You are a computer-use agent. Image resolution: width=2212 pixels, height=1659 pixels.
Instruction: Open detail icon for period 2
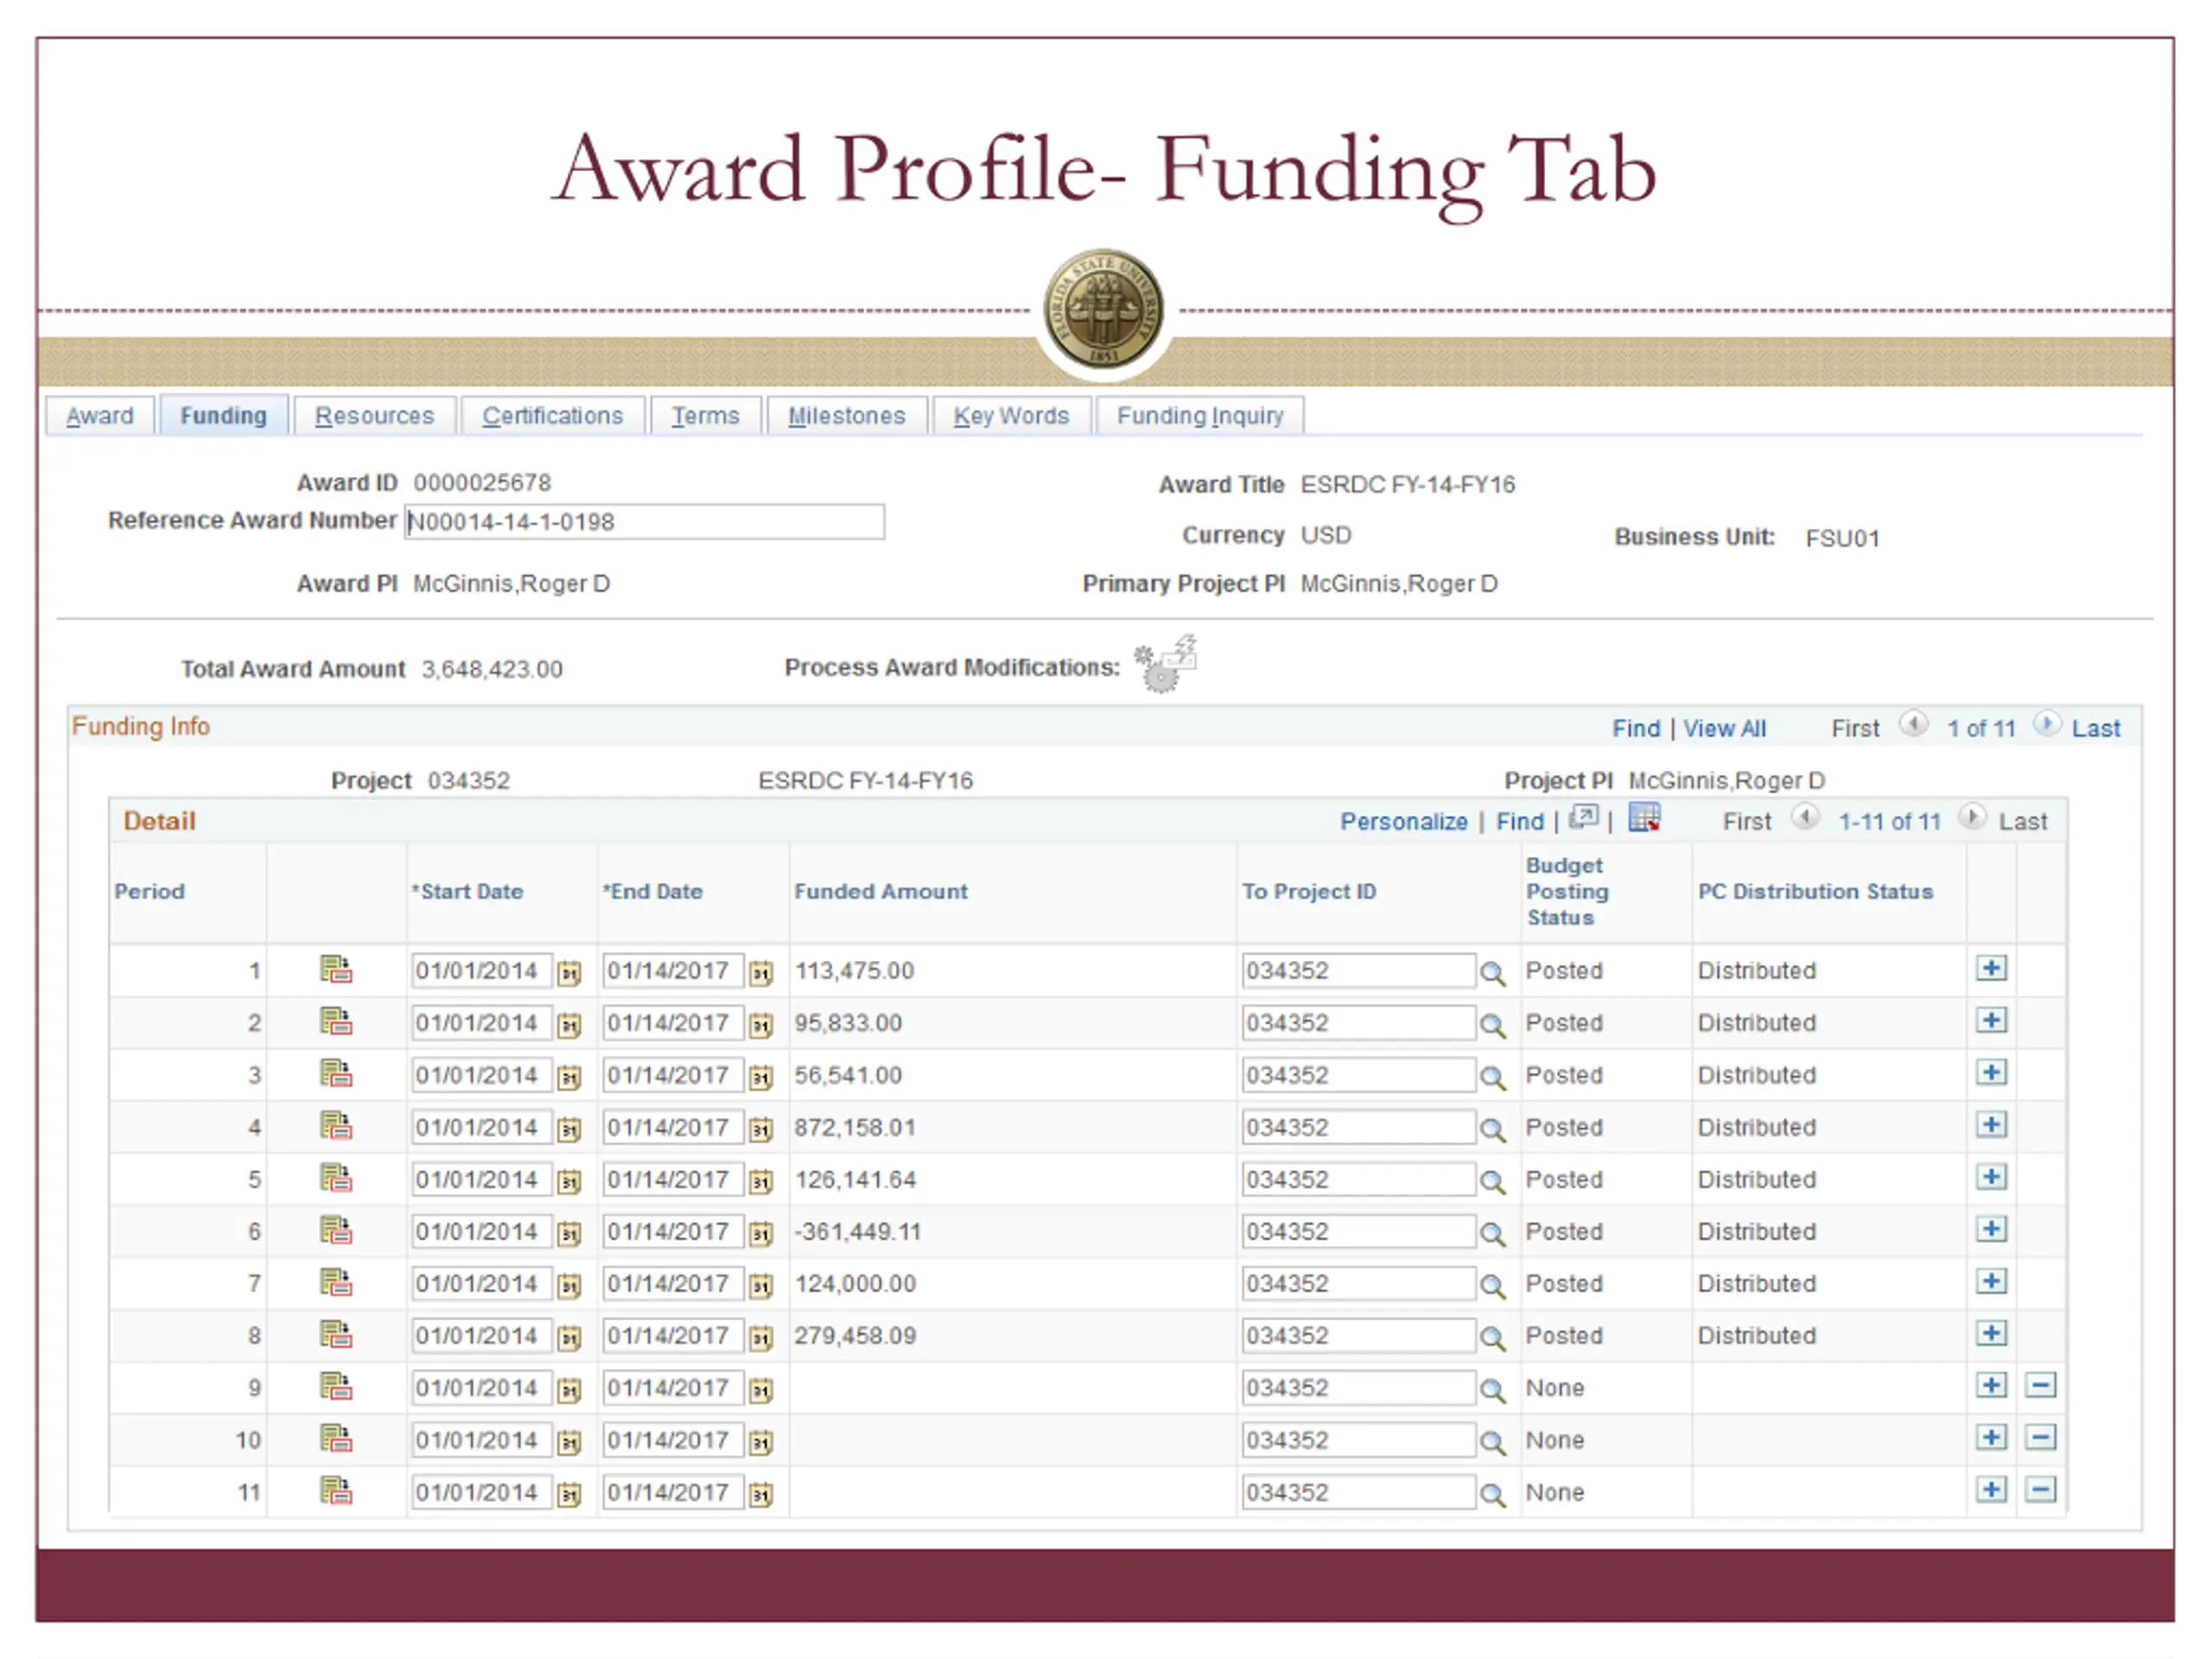(x=336, y=1021)
